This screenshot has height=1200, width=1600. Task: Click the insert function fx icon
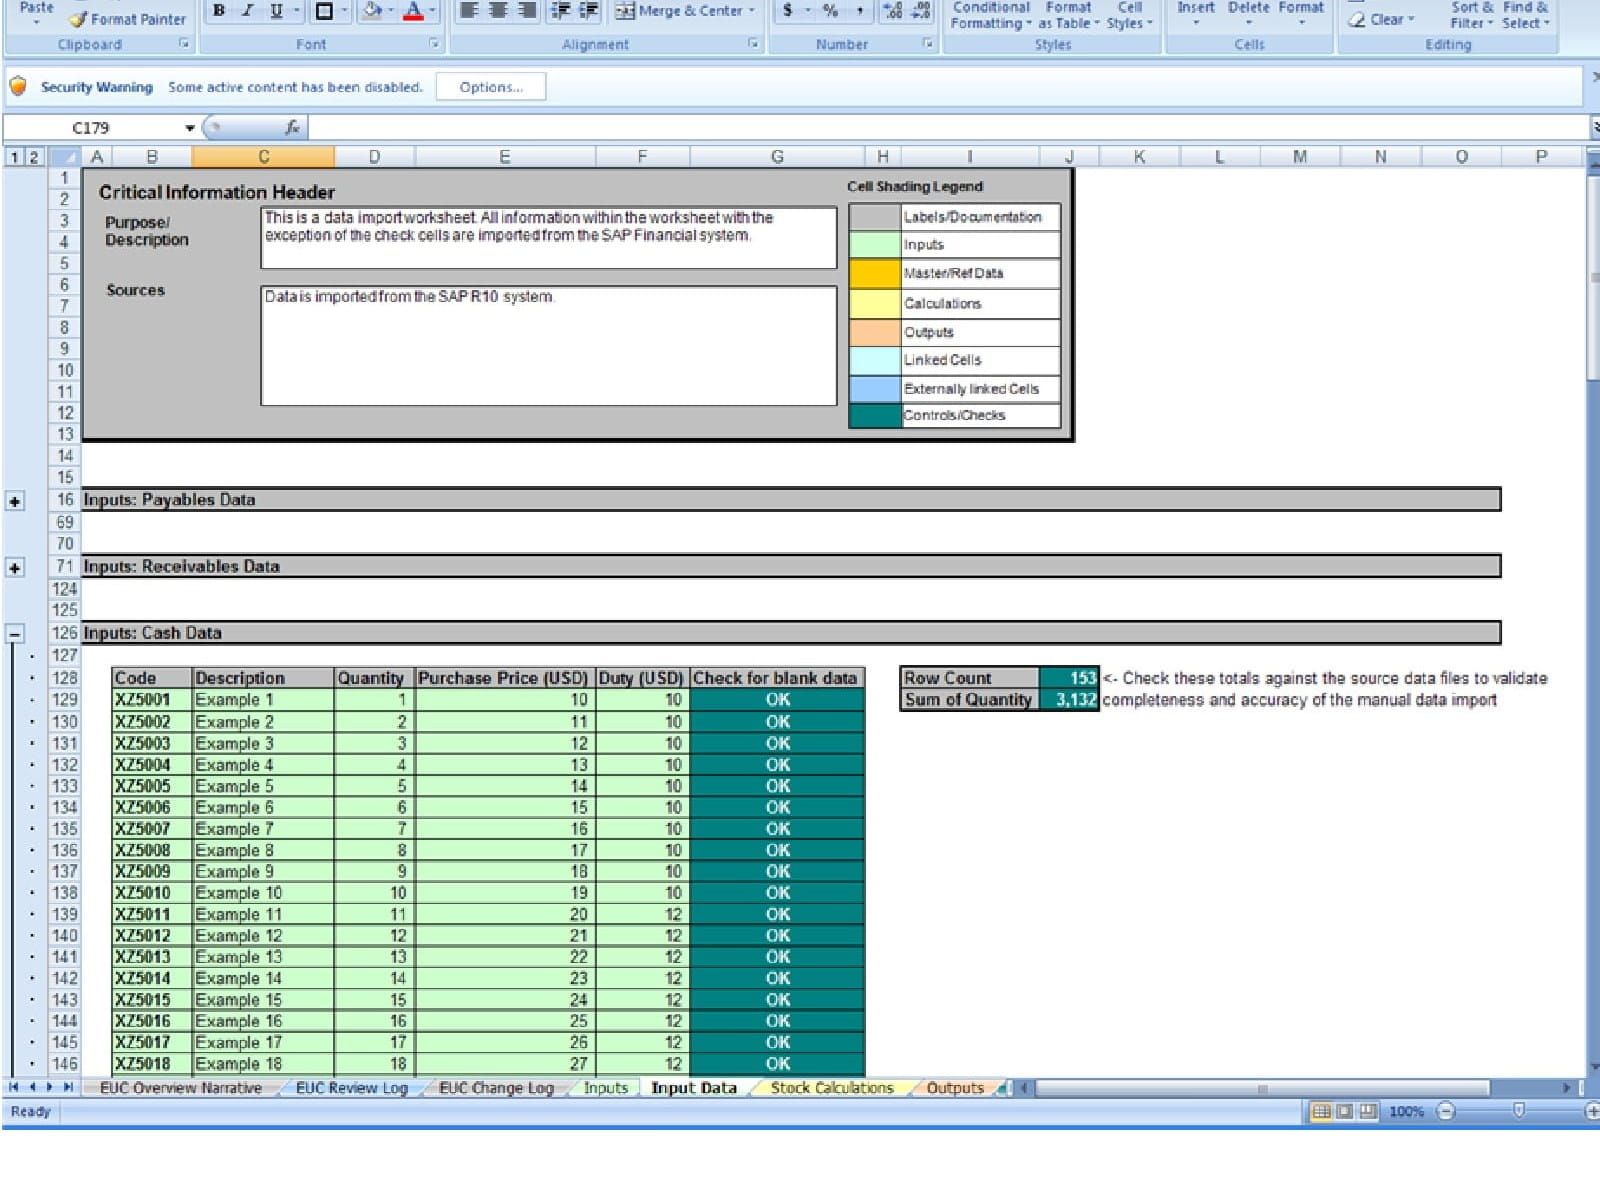point(292,127)
